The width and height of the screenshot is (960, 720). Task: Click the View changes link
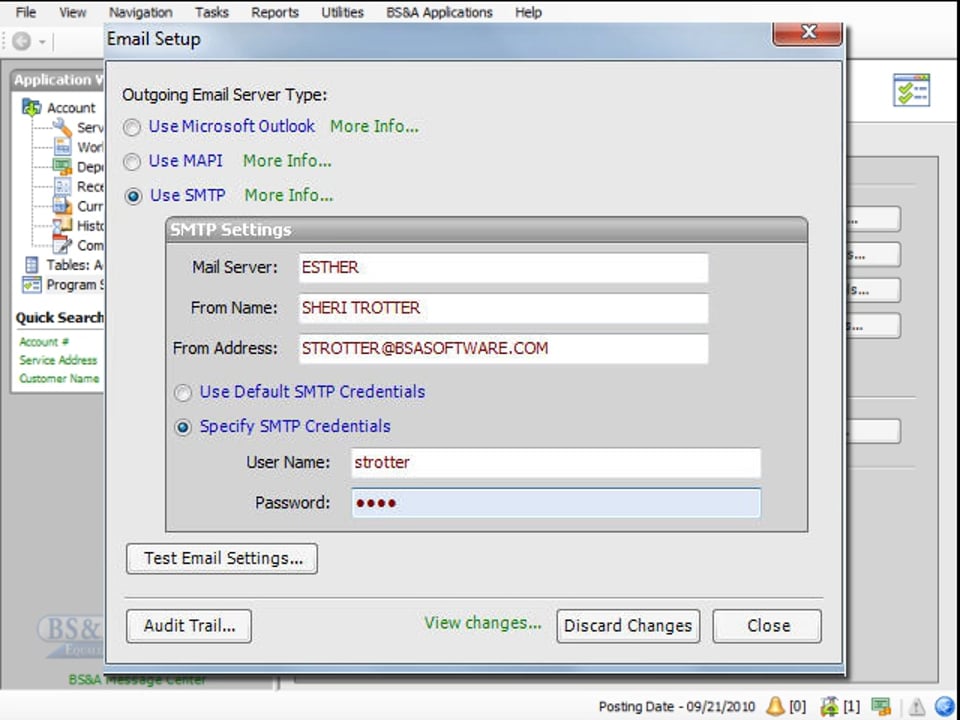coord(483,623)
